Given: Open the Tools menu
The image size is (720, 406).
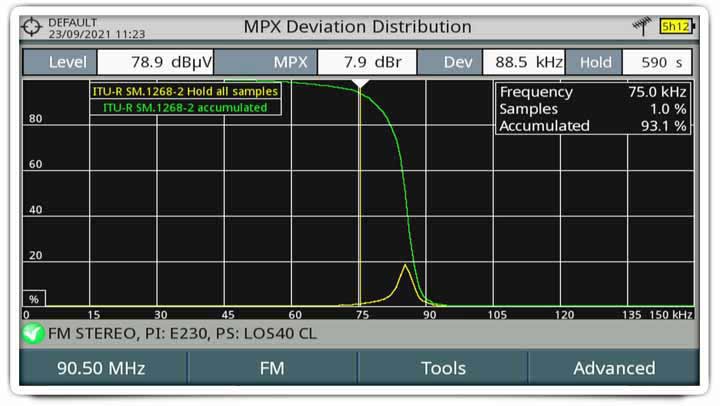Looking at the screenshot, I should [443, 368].
